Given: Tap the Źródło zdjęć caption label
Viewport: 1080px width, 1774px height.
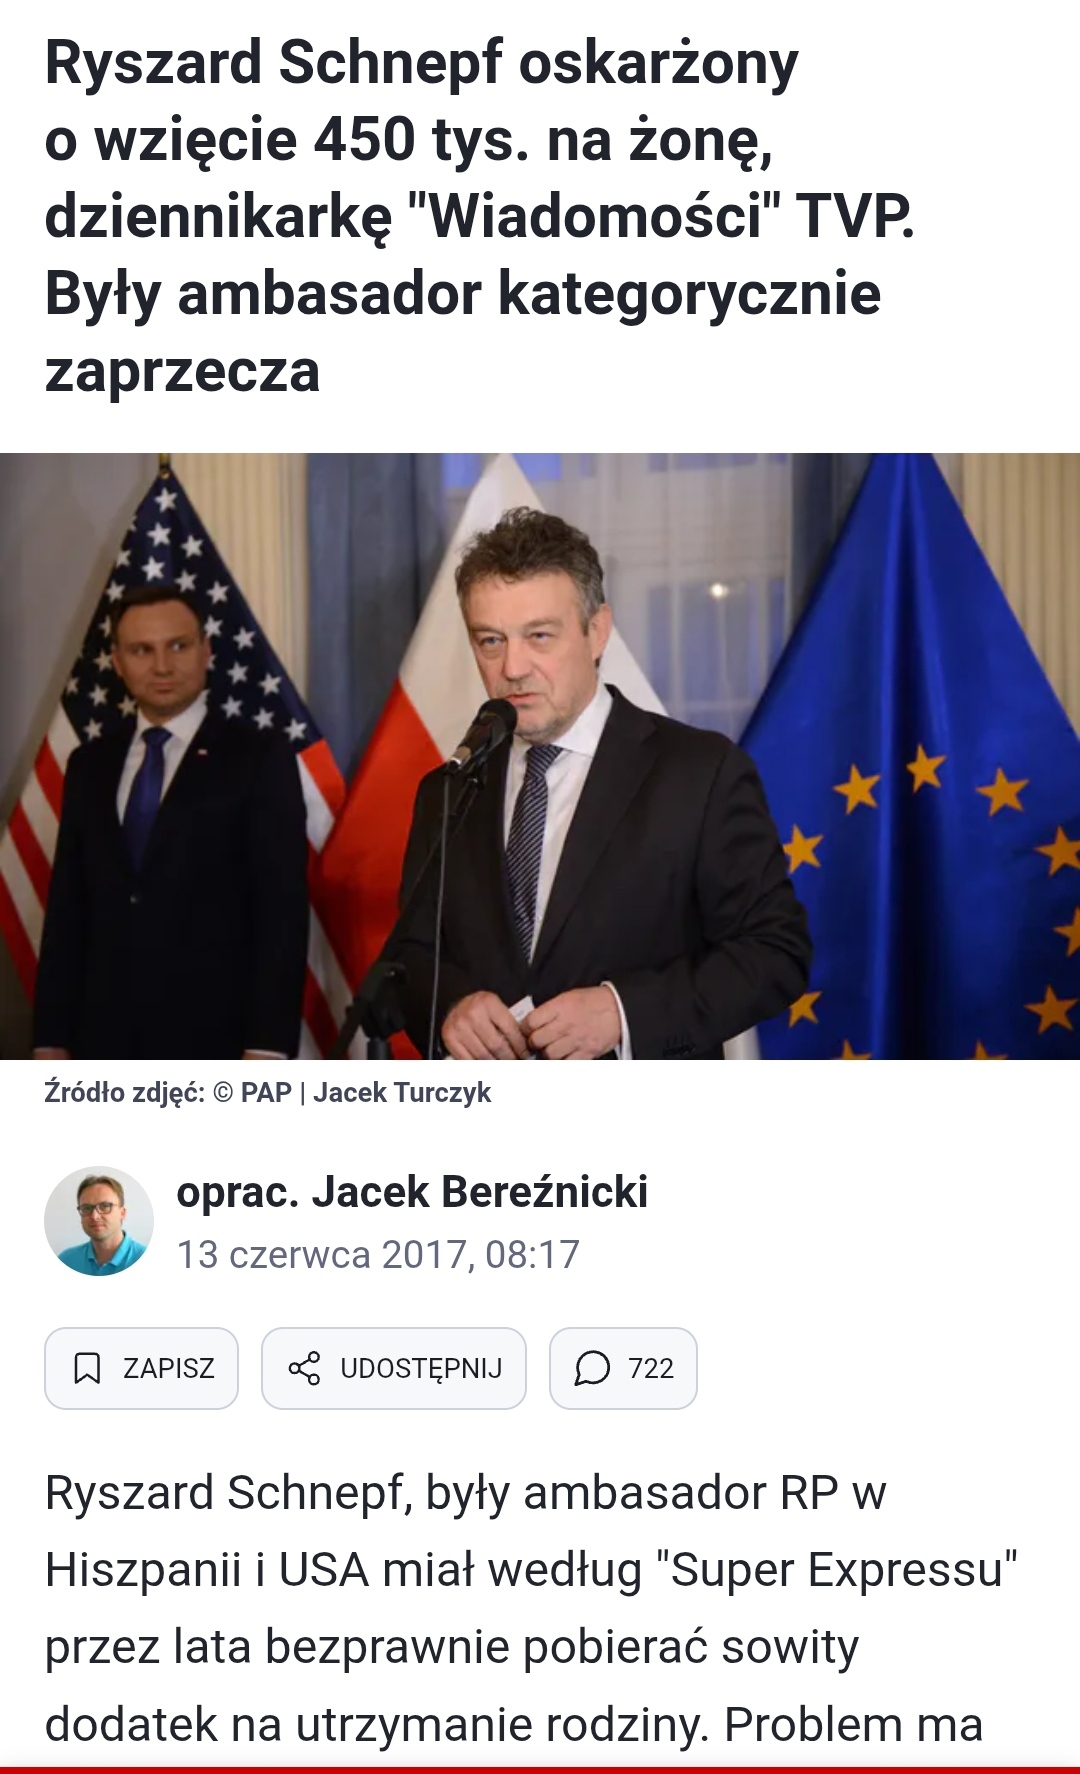Looking at the screenshot, I should pyautogui.click(x=125, y=1093).
